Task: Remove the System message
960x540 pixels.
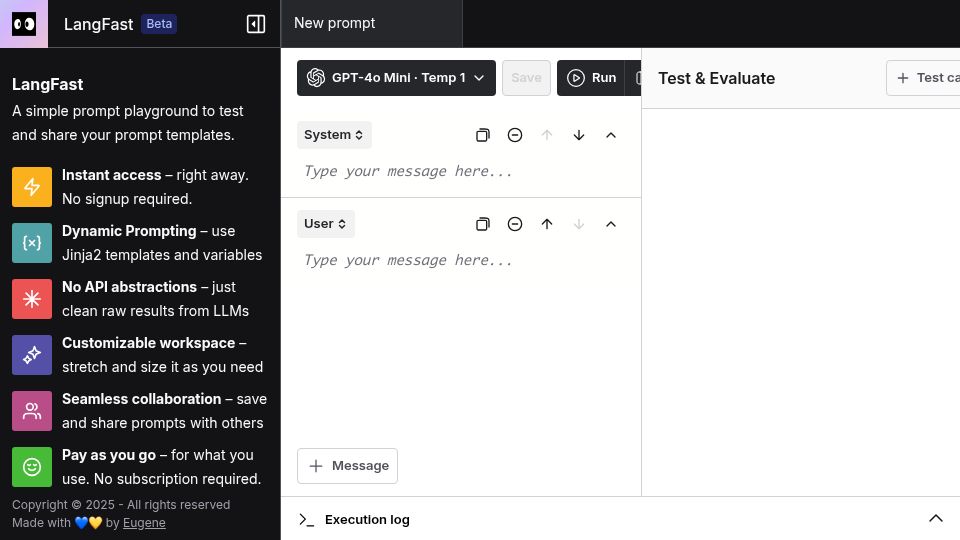Action: click(515, 135)
